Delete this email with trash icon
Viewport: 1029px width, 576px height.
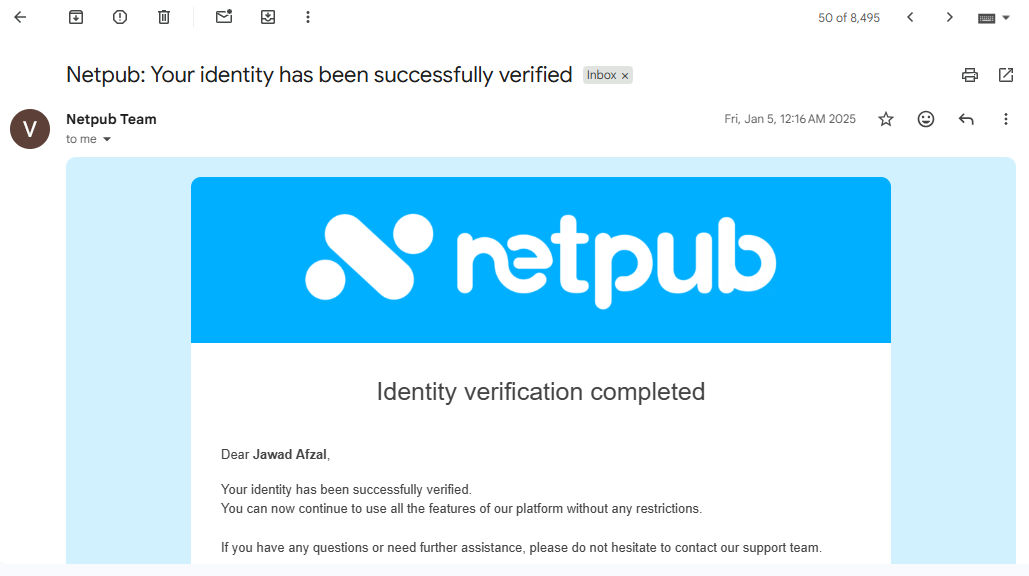tap(164, 17)
